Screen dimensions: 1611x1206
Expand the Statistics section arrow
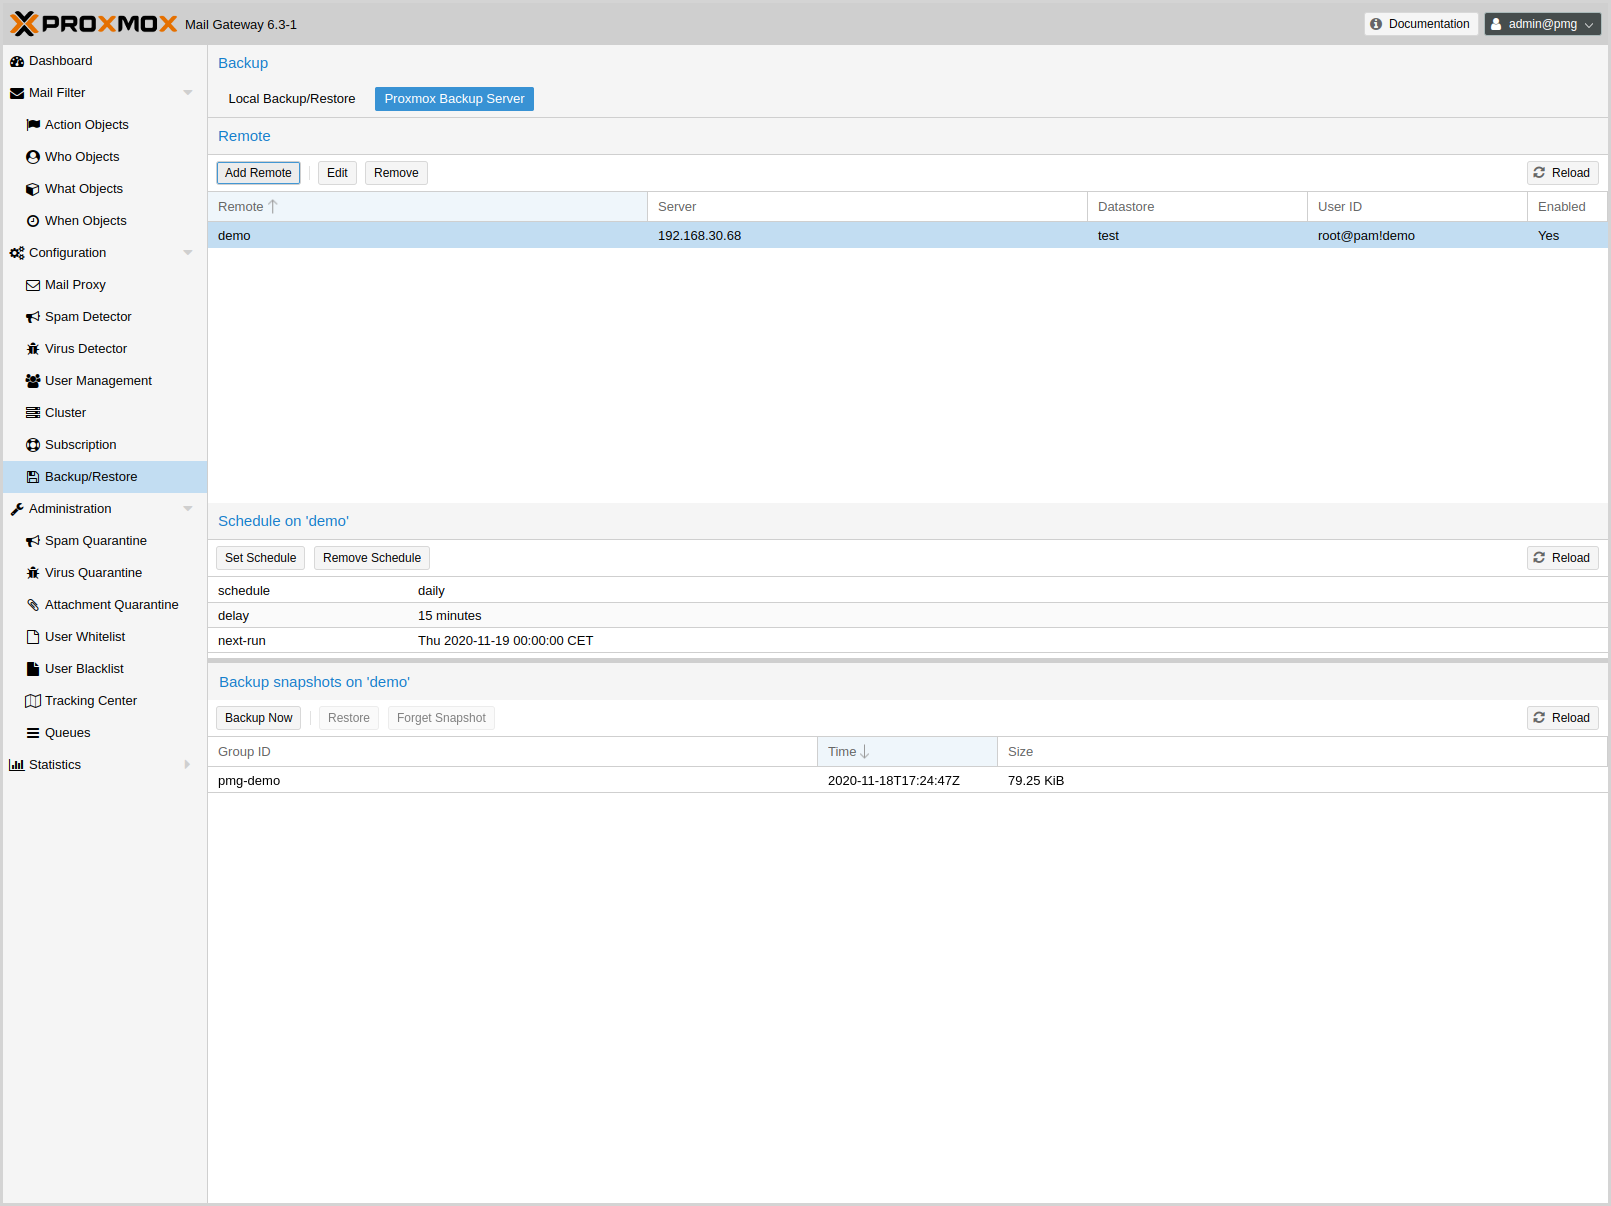click(x=187, y=765)
